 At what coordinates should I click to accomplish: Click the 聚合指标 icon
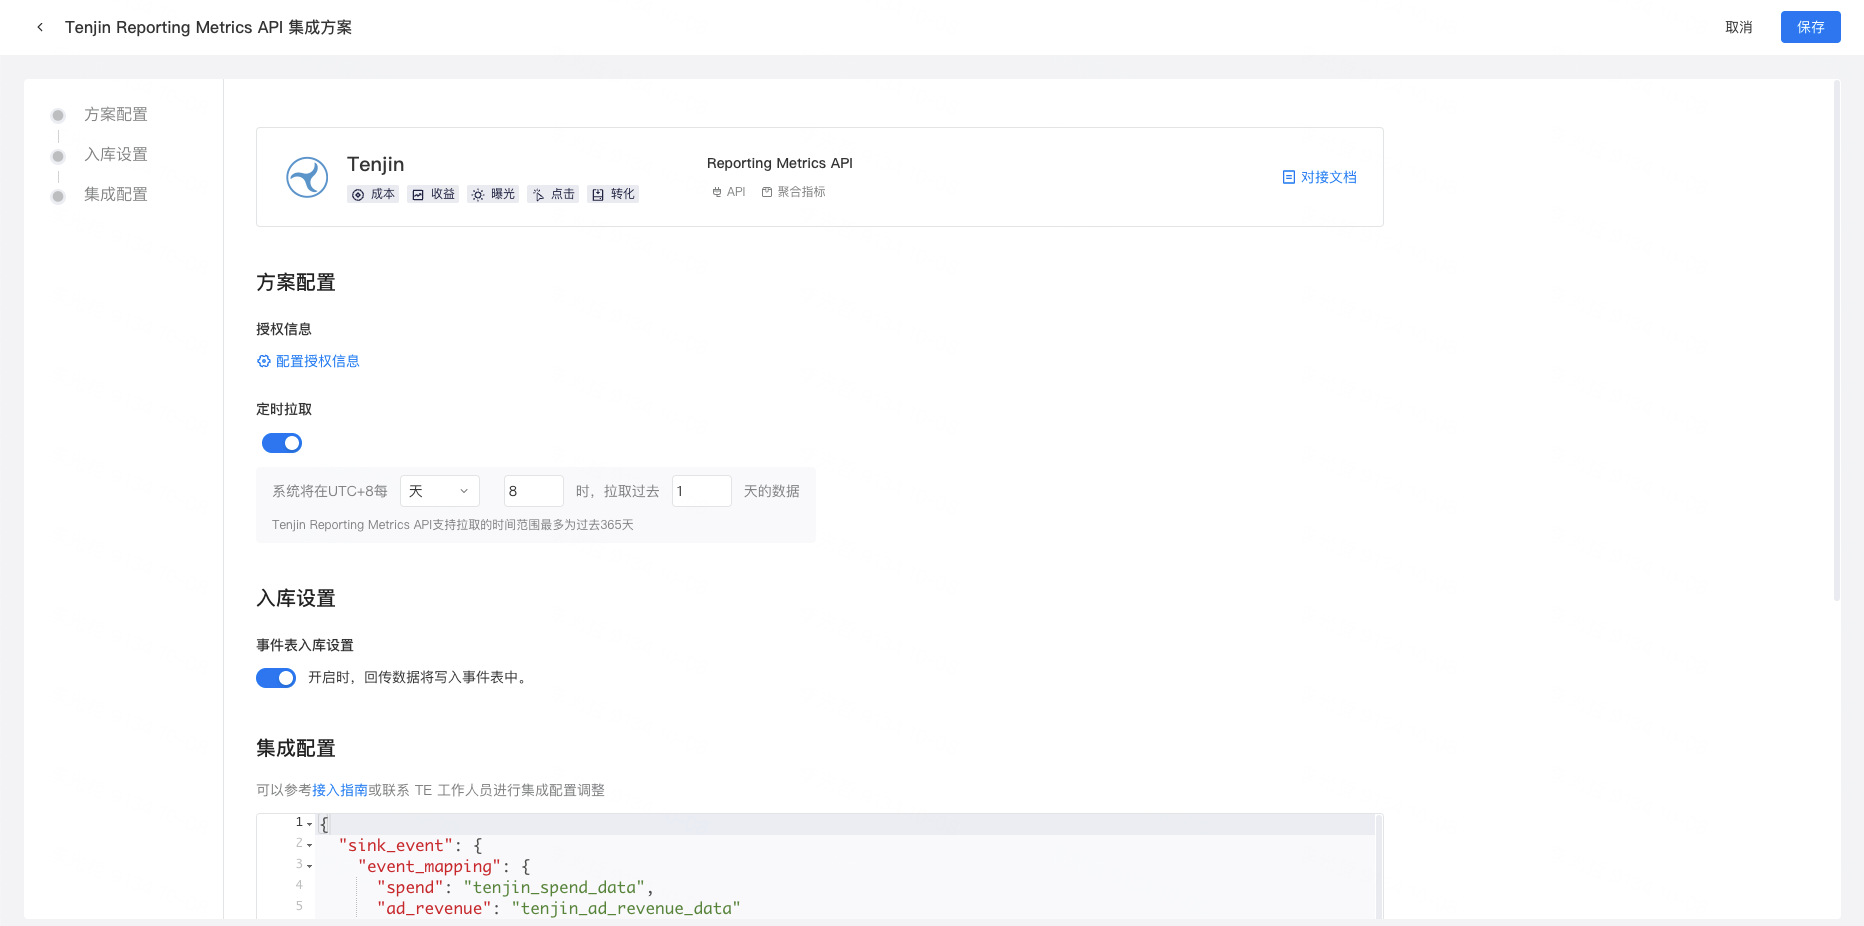point(767,192)
